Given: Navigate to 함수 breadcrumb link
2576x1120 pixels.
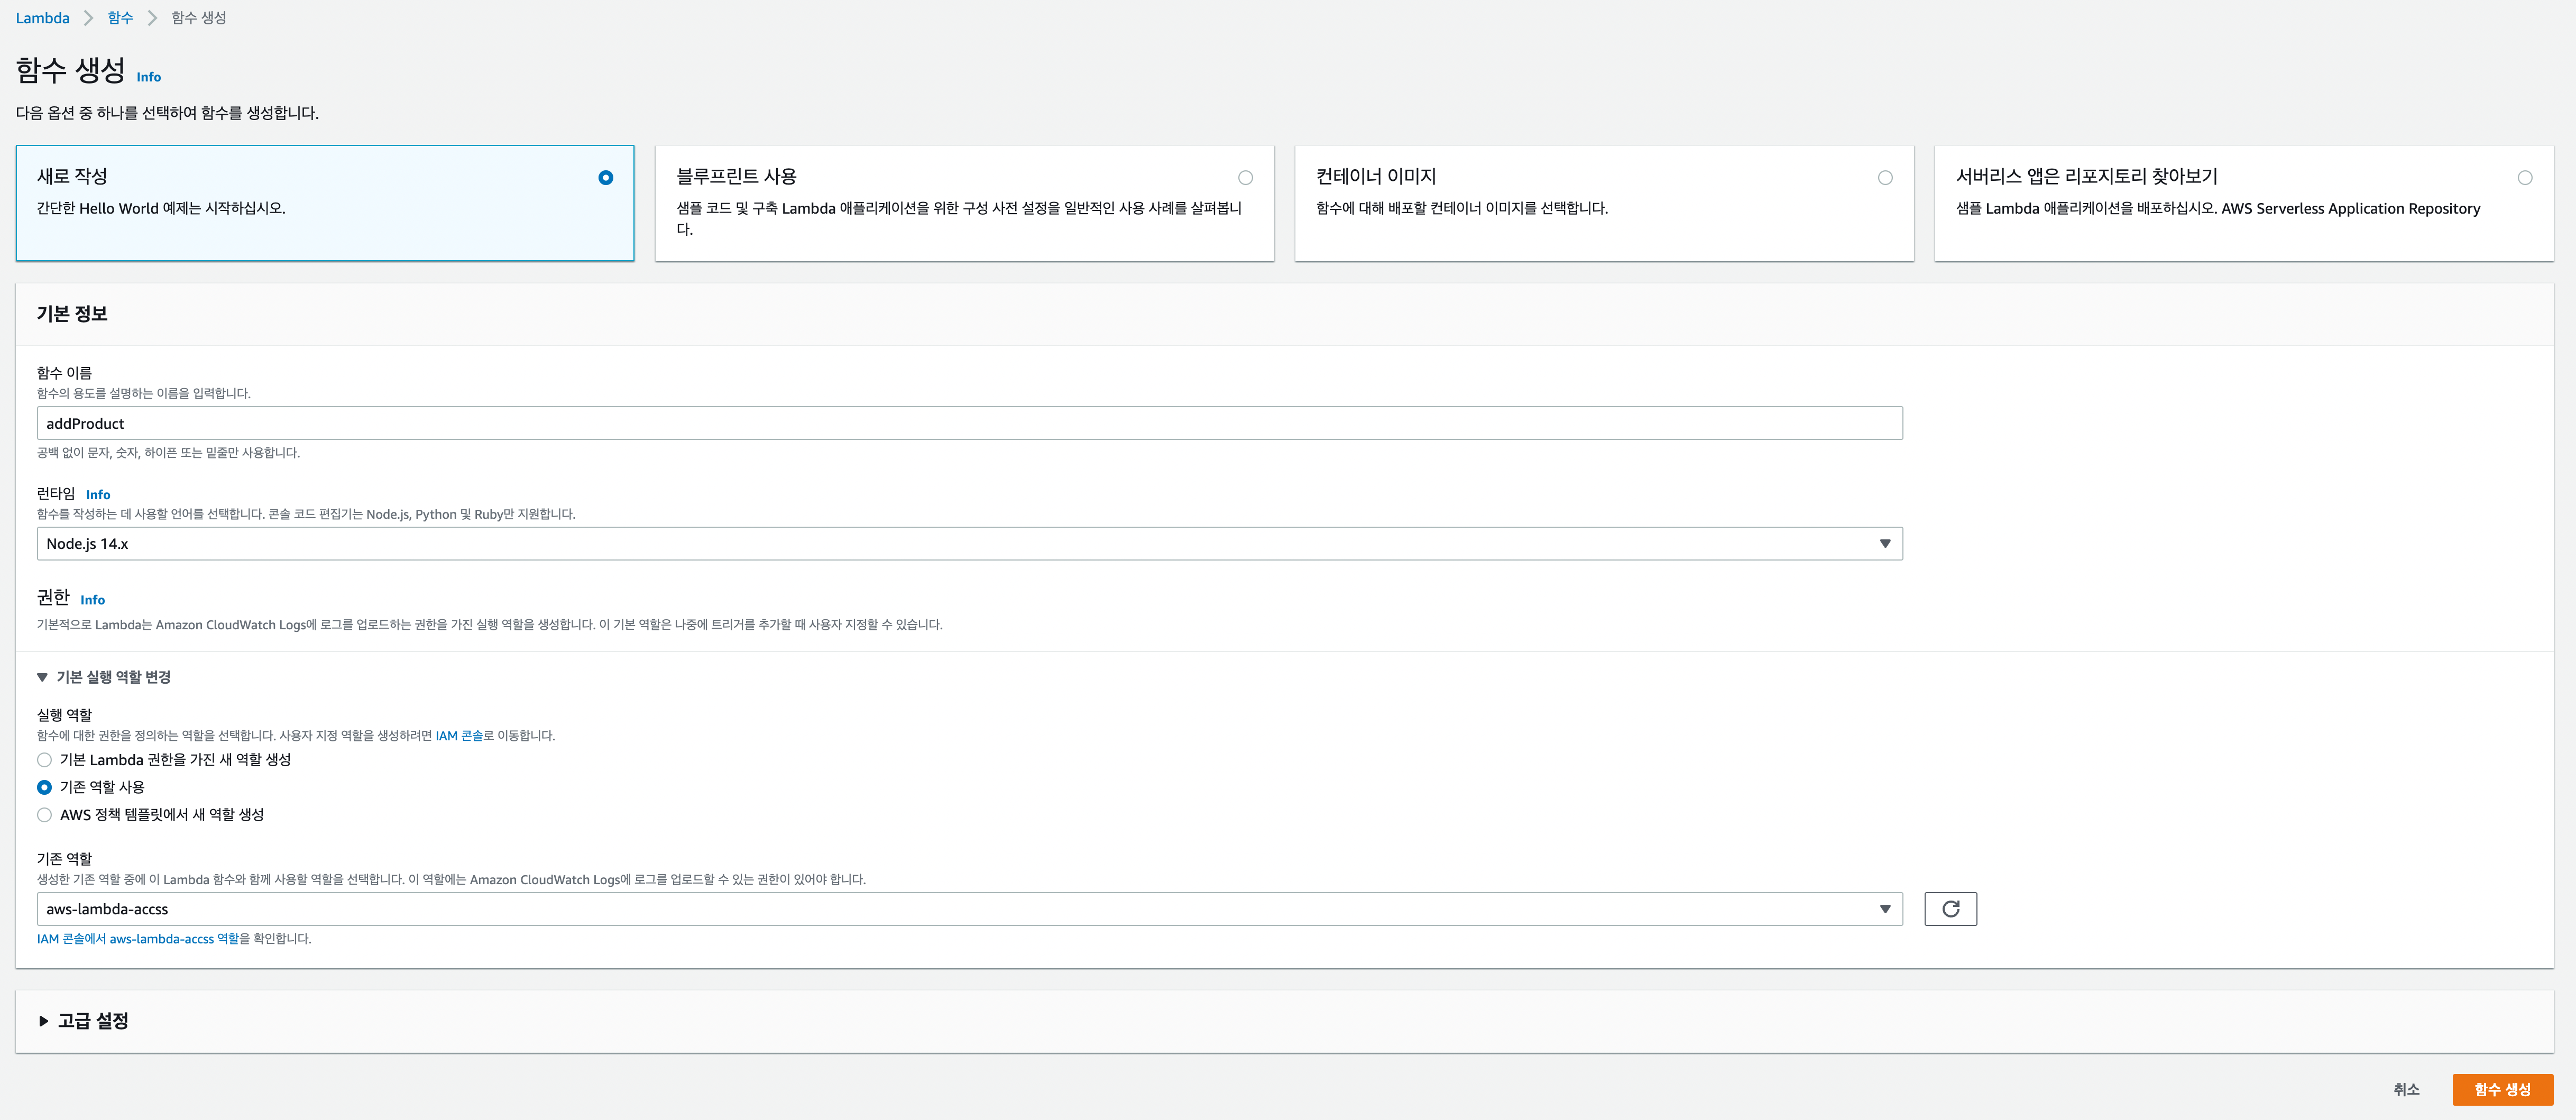Looking at the screenshot, I should point(120,18).
